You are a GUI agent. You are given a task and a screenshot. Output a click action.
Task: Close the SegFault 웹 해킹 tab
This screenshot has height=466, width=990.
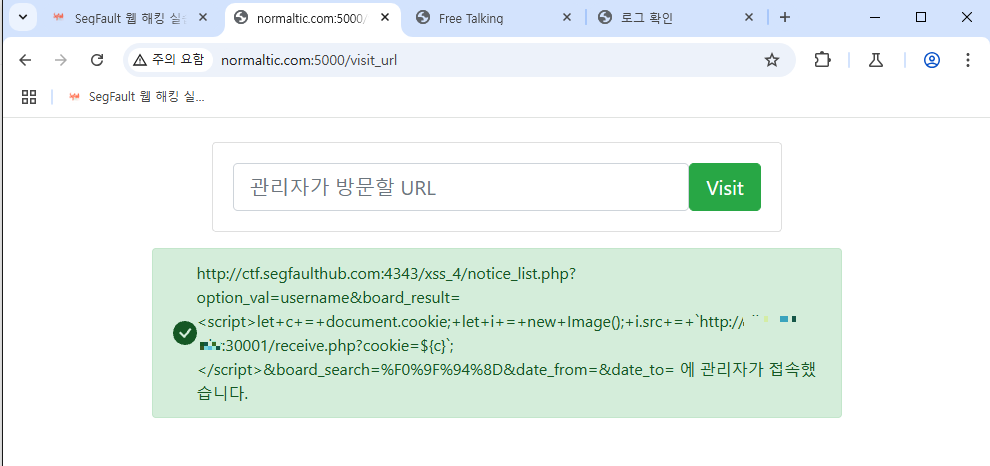203,18
